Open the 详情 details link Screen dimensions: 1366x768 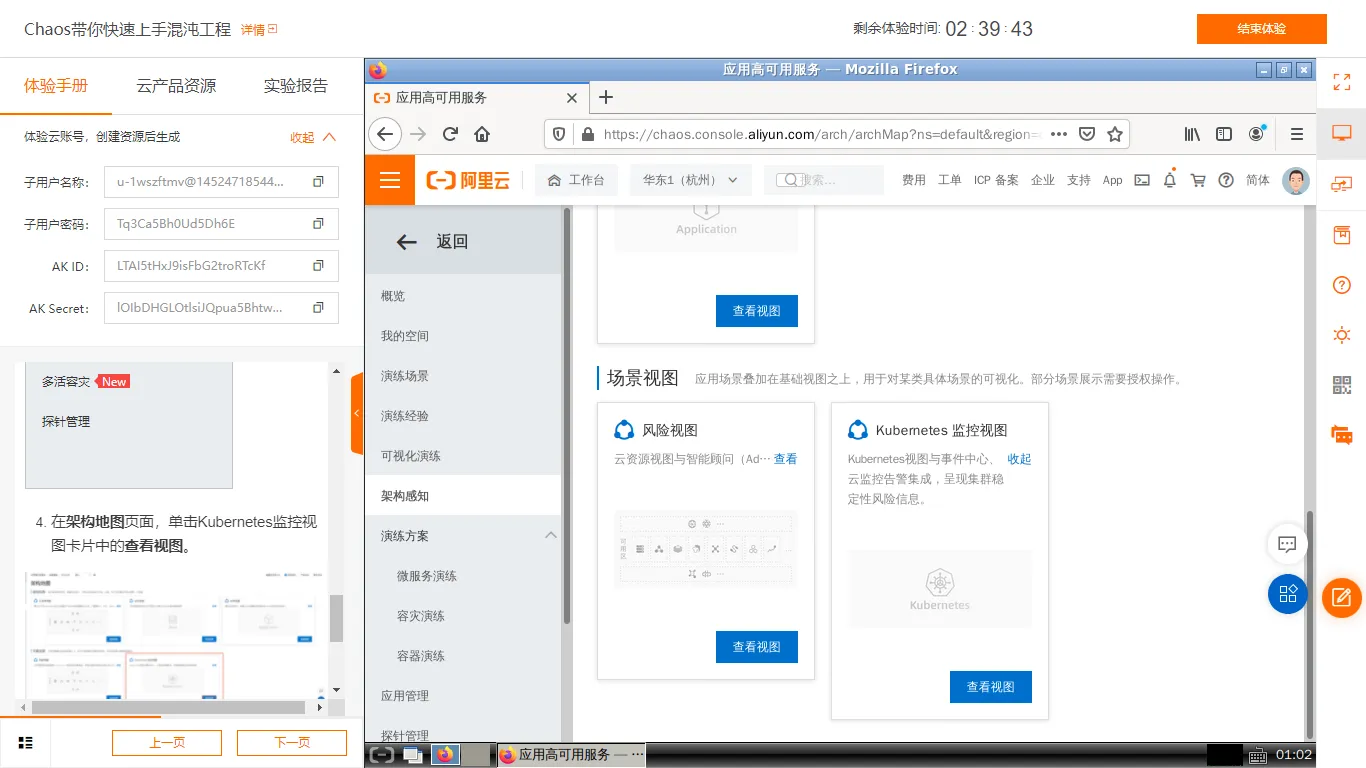(x=259, y=30)
